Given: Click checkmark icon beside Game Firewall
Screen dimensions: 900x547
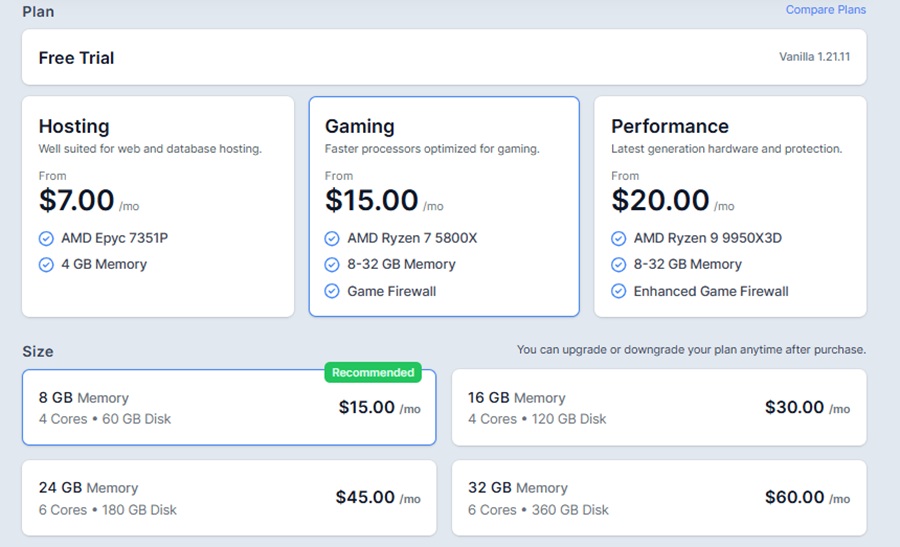Looking at the screenshot, I should (332, 292).
